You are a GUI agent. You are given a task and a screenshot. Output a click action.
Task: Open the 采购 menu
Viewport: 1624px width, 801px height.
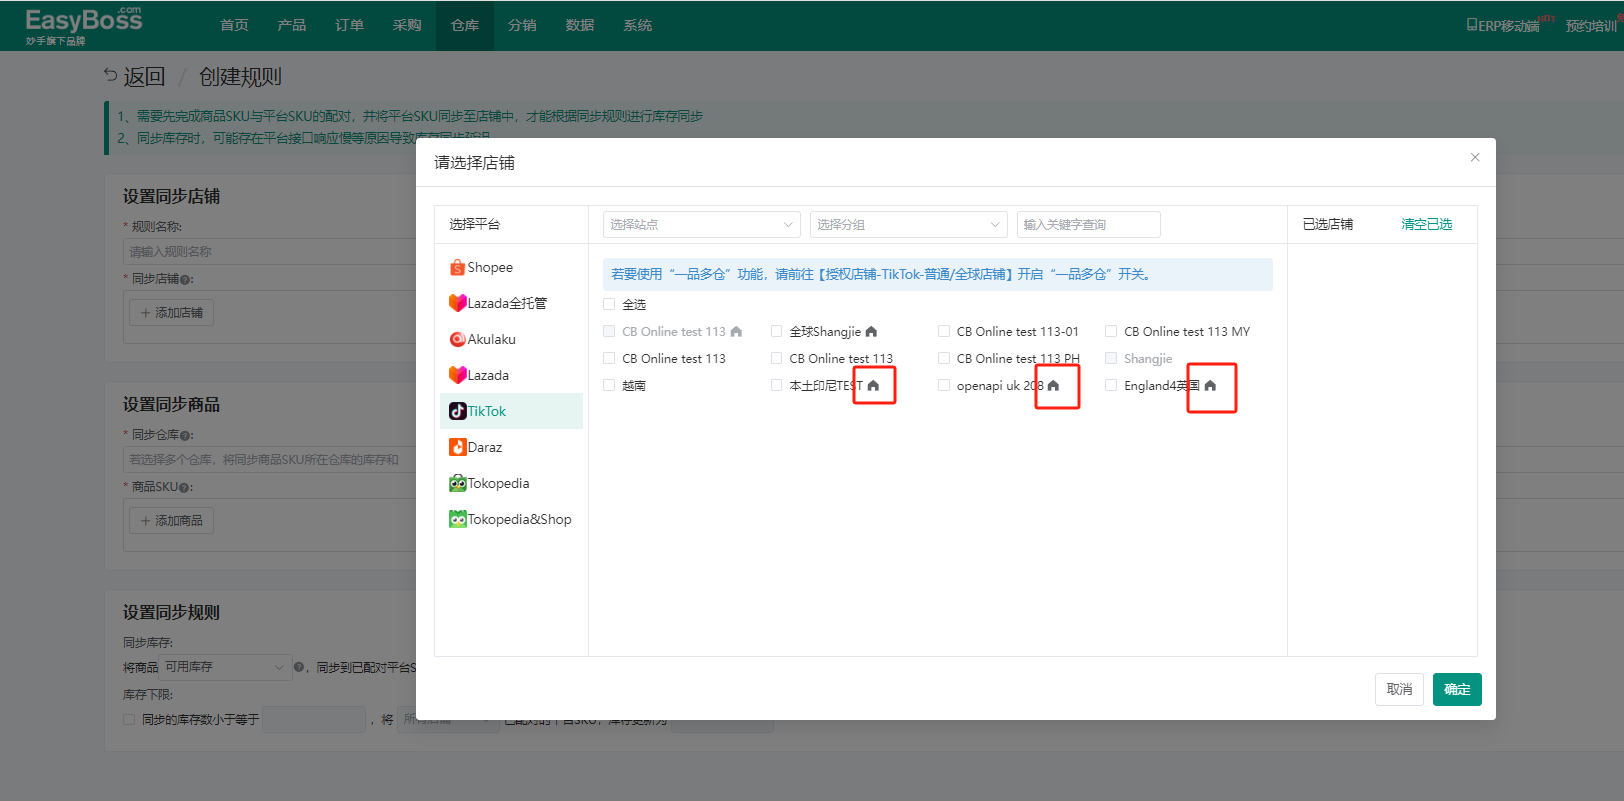[x=407, y=25]
